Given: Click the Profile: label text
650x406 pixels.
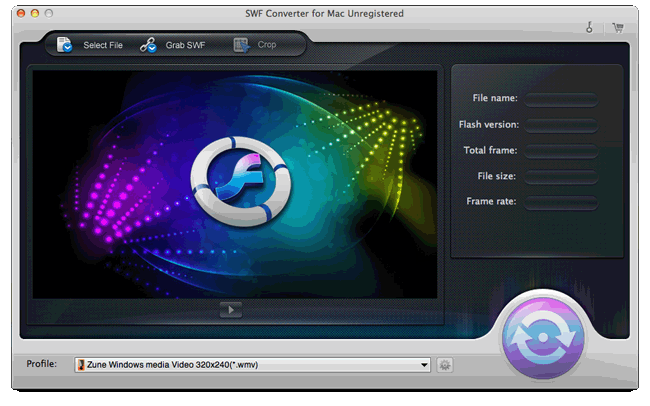Looking at the screenshot, I should click(41, 364).
